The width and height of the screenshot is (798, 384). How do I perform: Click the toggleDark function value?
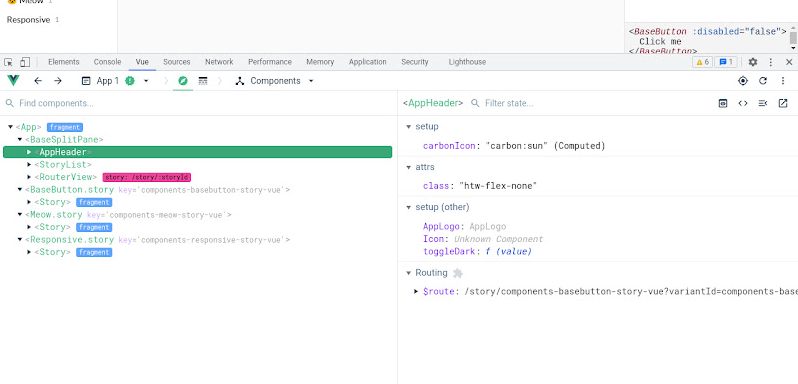[x=508, y=251]
